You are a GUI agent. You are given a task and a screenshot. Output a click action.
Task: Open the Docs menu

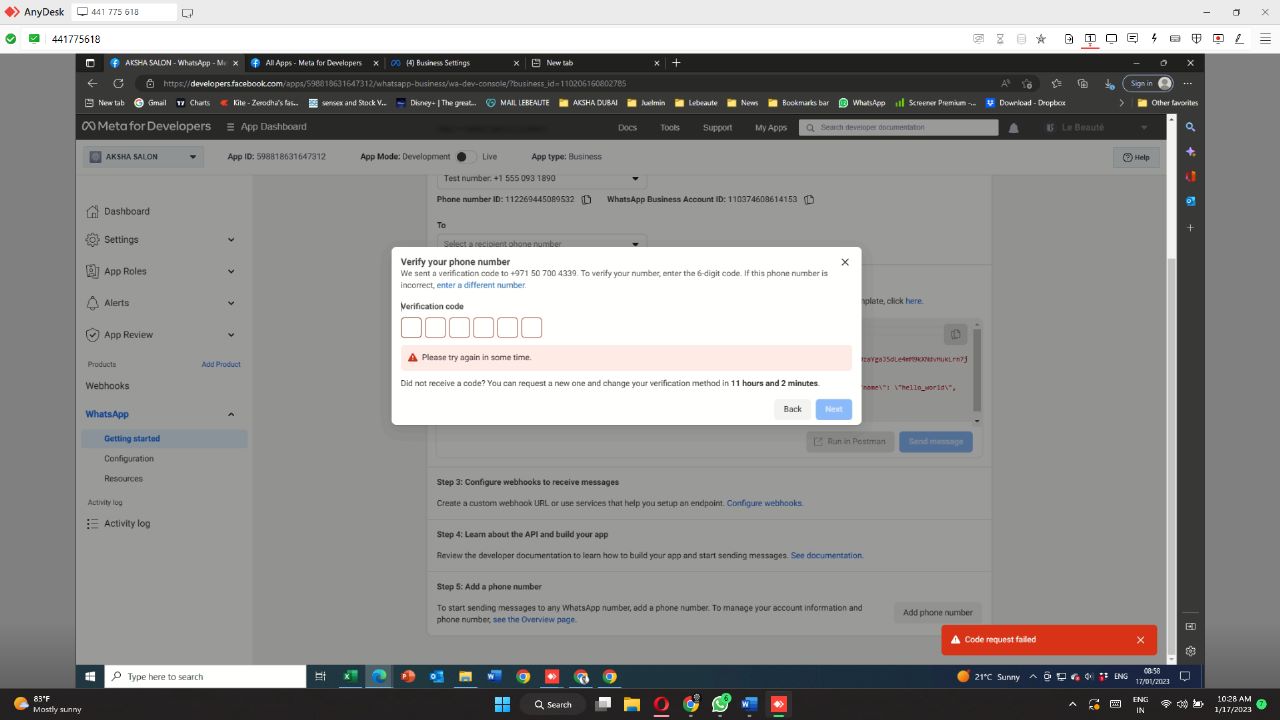627,128
